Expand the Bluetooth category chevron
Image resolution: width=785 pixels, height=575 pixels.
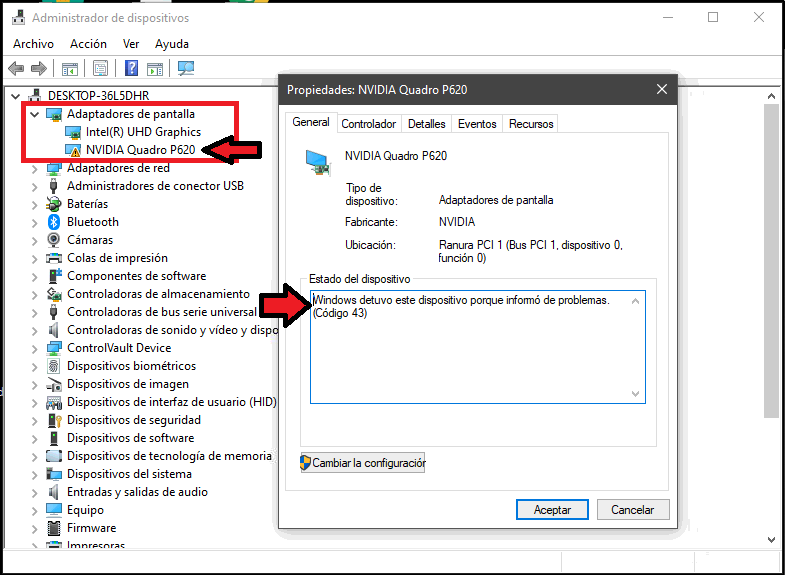35,223
